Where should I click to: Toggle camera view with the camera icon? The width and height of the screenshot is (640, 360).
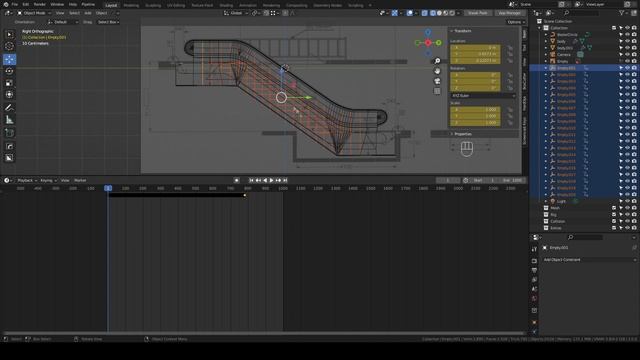[437, 81]
